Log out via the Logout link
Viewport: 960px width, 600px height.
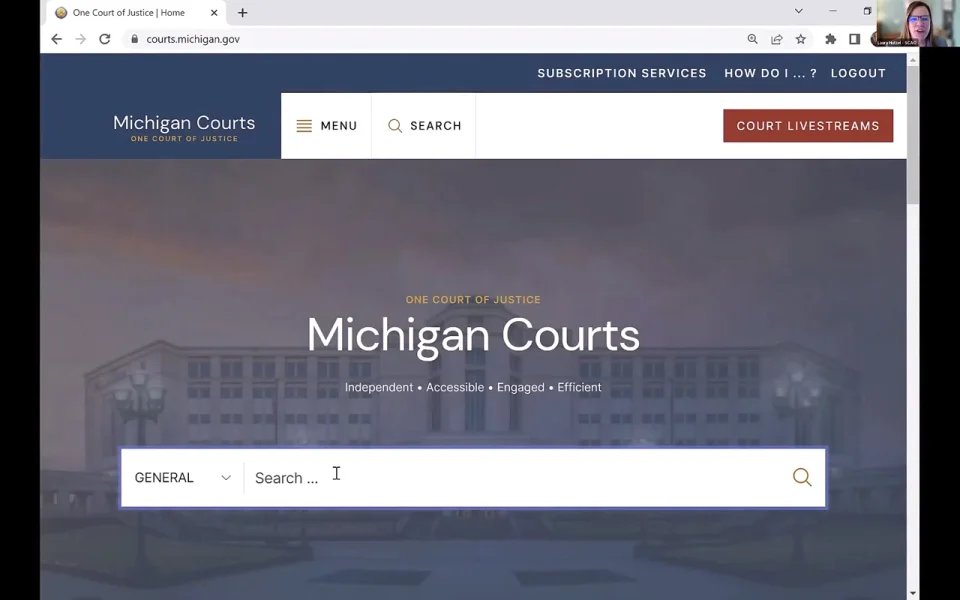click(x=858, y=73)
